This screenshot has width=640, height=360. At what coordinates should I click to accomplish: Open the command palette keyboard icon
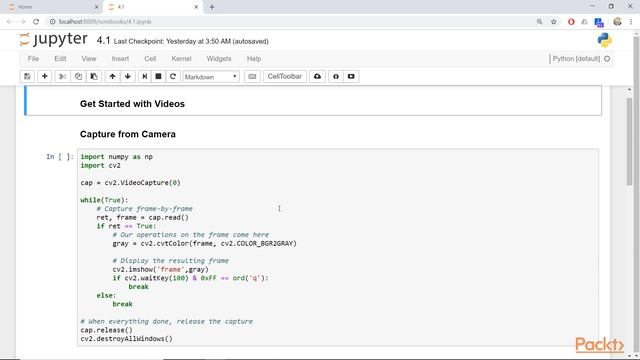(252, 76)
